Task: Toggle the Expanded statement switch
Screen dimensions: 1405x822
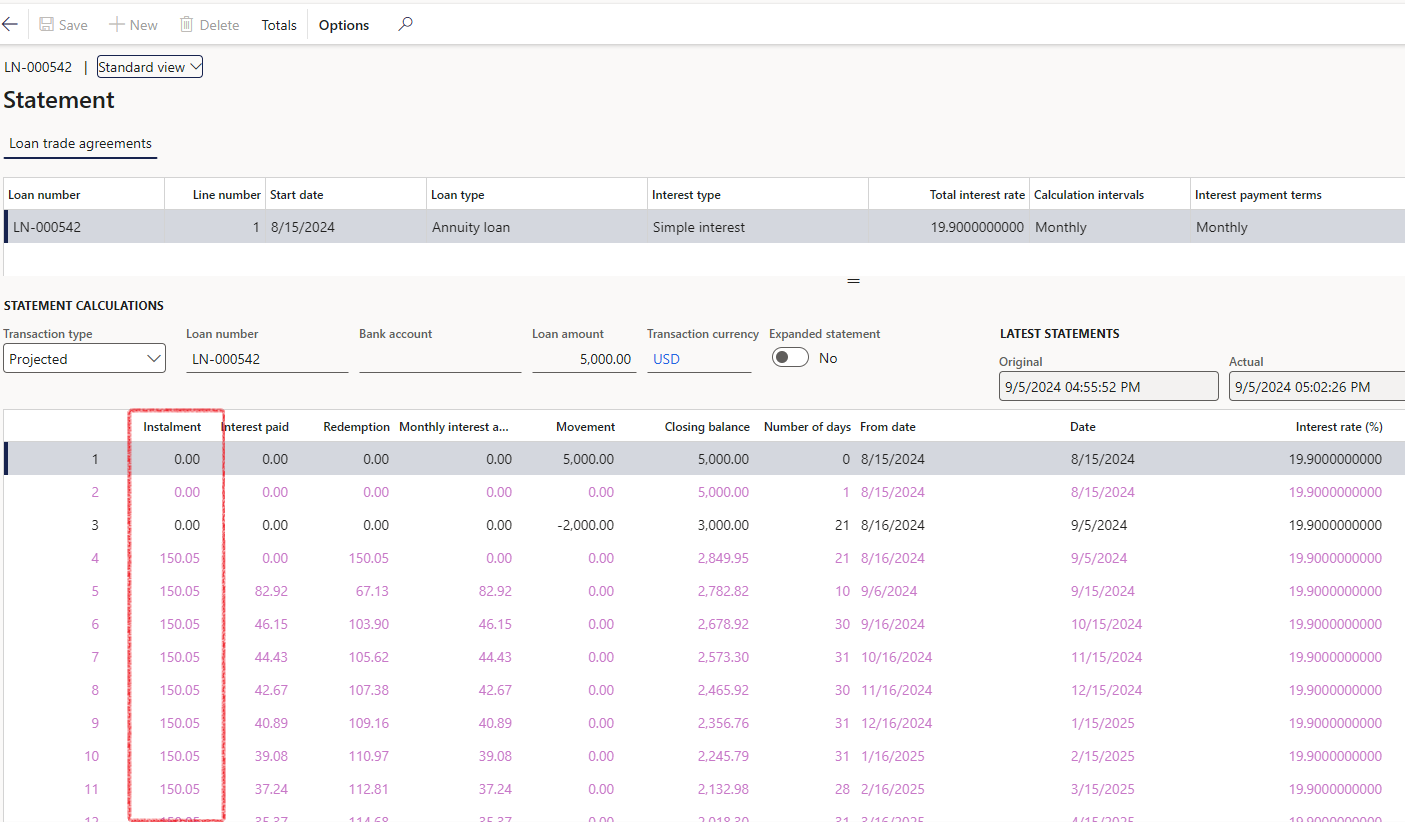Action: [x=790, y=358]
